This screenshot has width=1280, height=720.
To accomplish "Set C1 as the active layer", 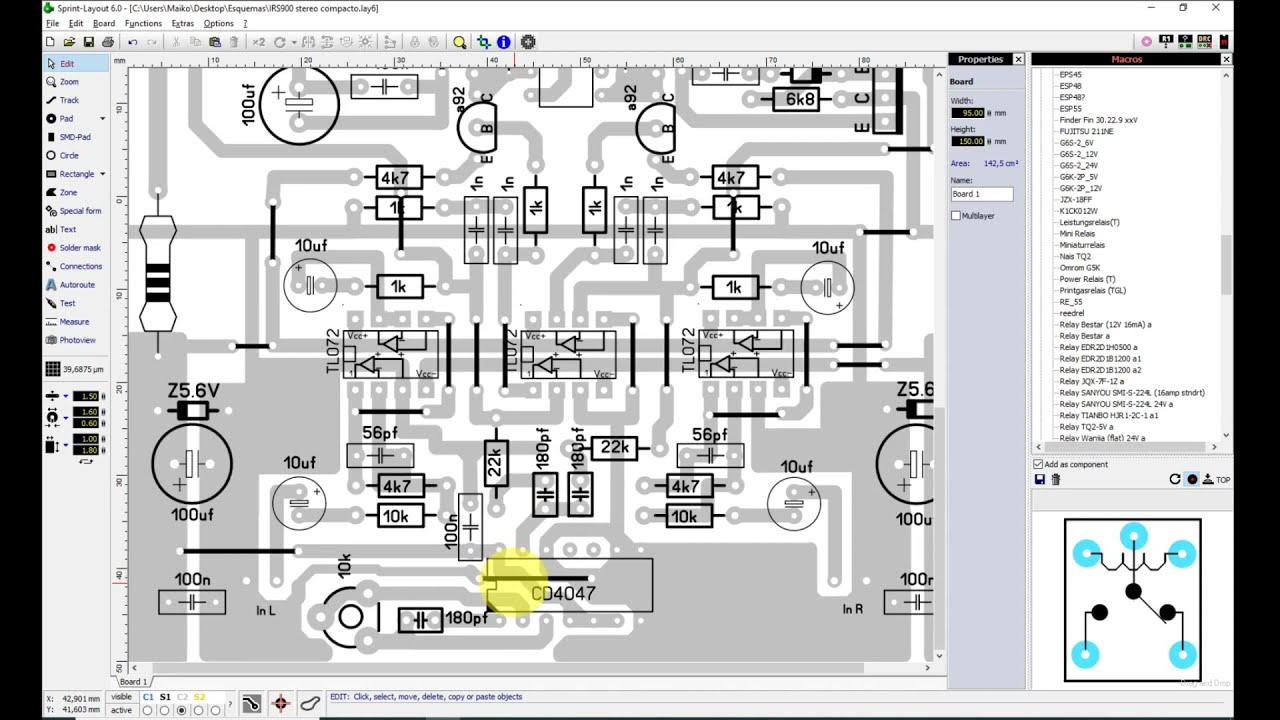I will point(148,710).
